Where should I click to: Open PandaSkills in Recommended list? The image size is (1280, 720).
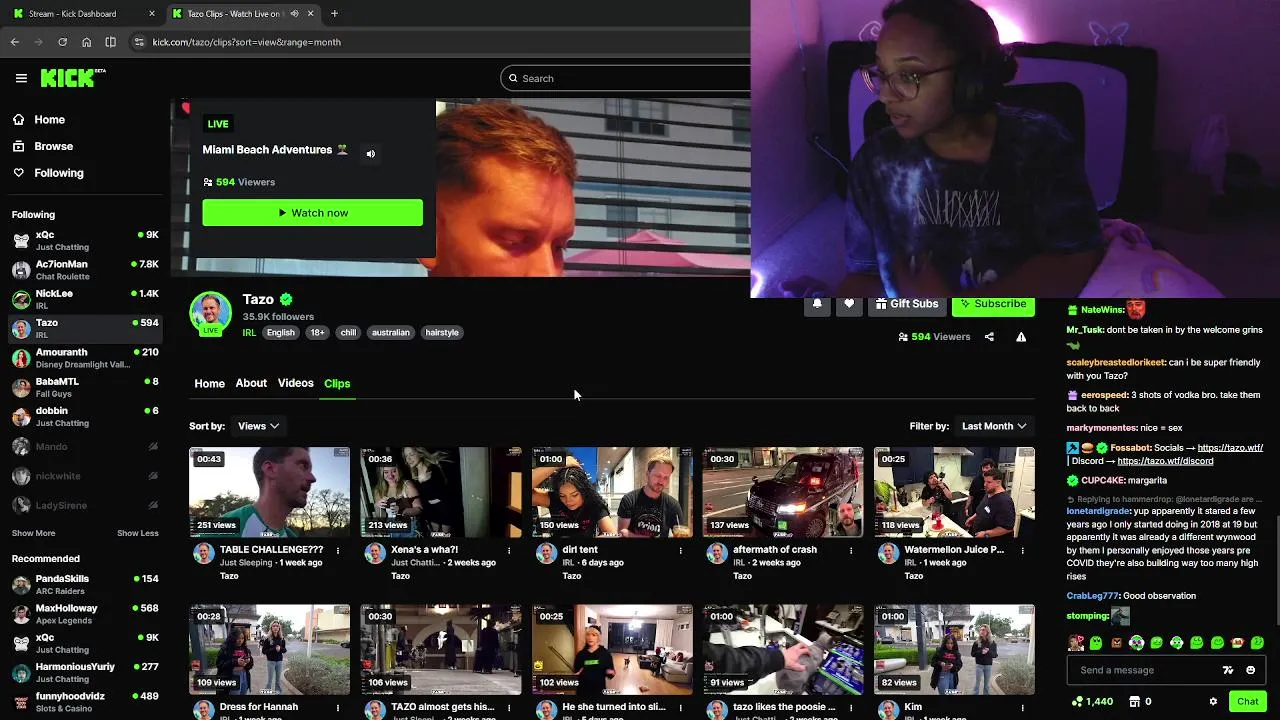point(85,584)
